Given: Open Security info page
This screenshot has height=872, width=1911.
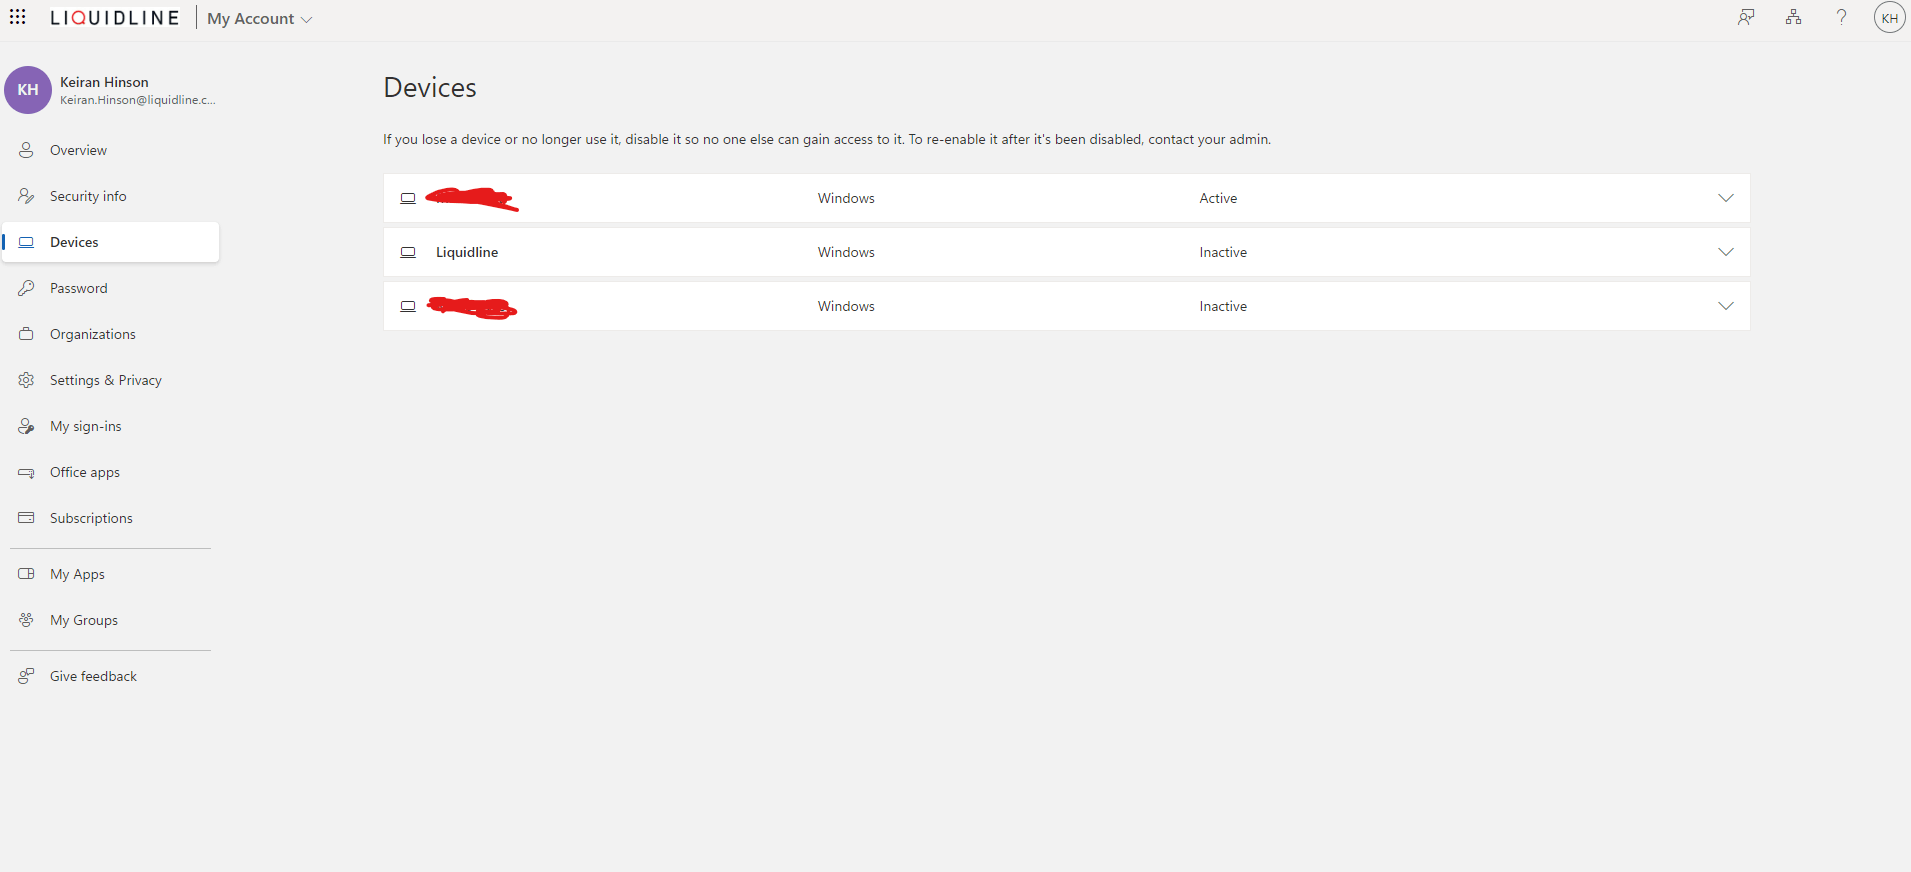Looking at the screenshot, I should (110, 196).
